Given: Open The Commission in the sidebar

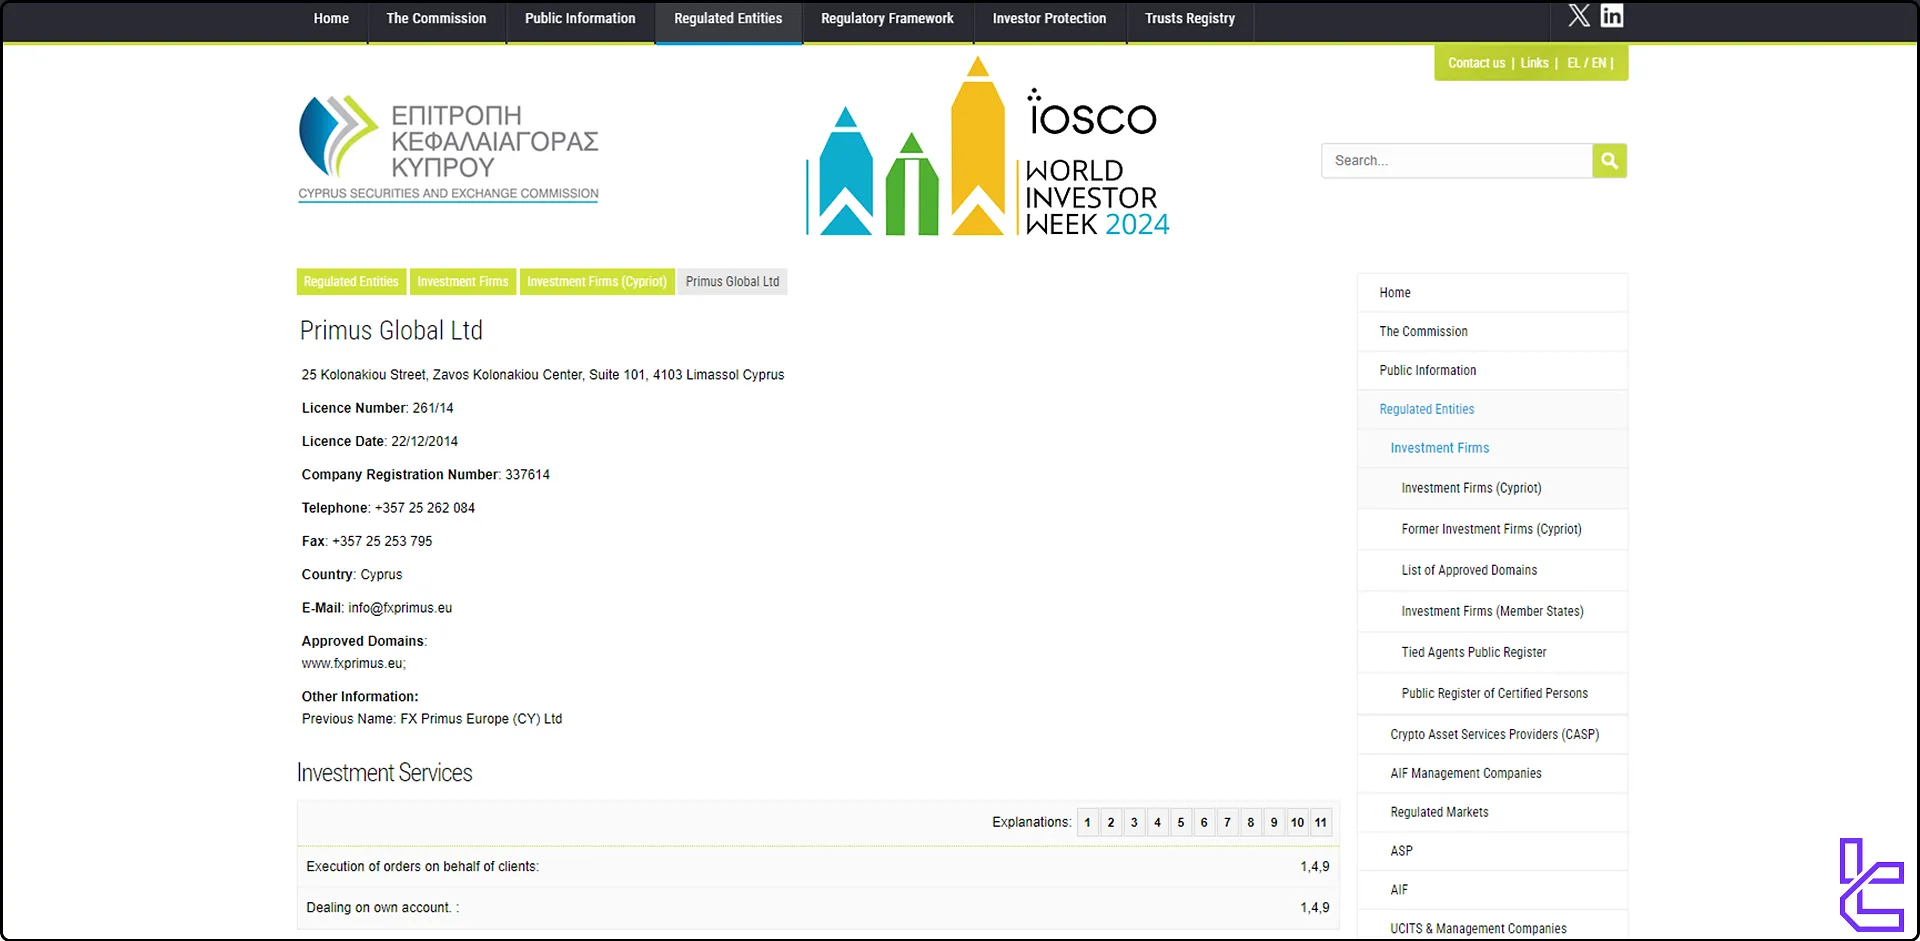Looking at the screenshot, I should point(1492,332).
